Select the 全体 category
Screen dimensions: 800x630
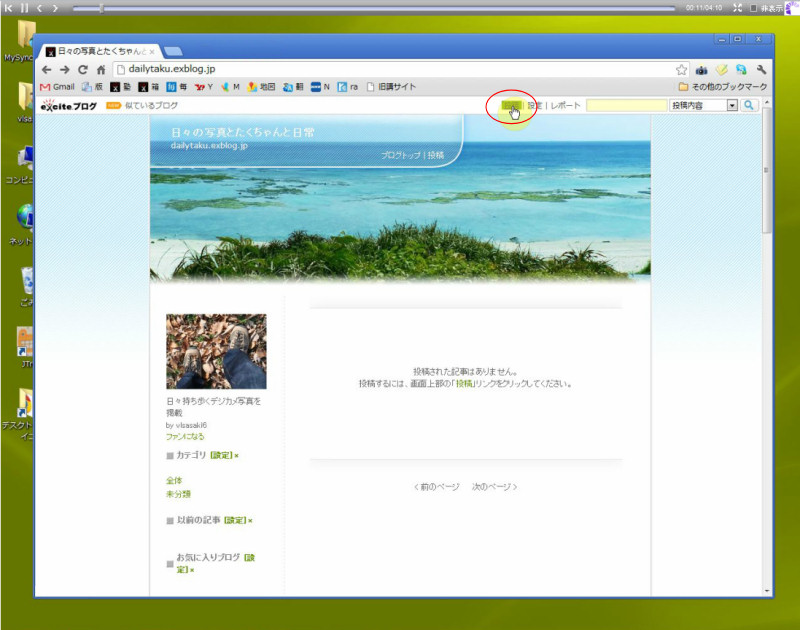pos(173,480)
